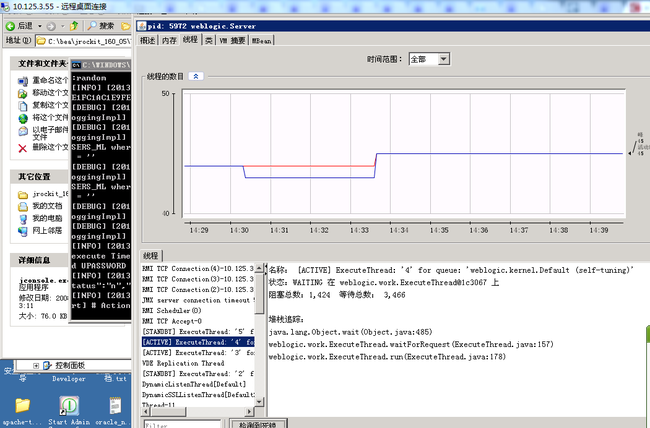Click the 其它位置 panel header
The width and height of the screenshot is (650, 428).
(x=40, y=177)
